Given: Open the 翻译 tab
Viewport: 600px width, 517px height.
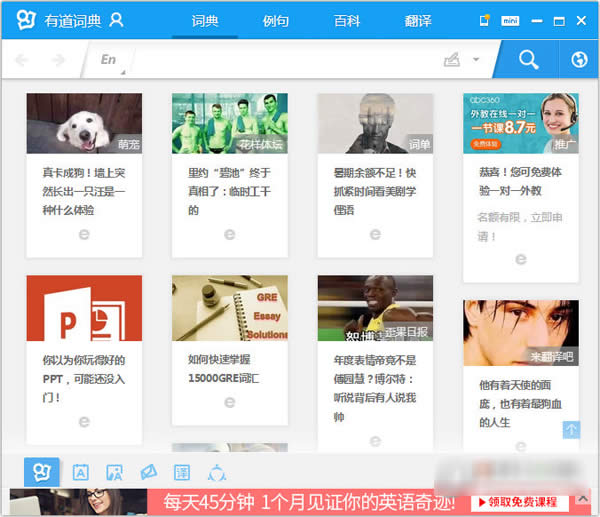Looking at the screenshot, I should (x=418, y=19).
